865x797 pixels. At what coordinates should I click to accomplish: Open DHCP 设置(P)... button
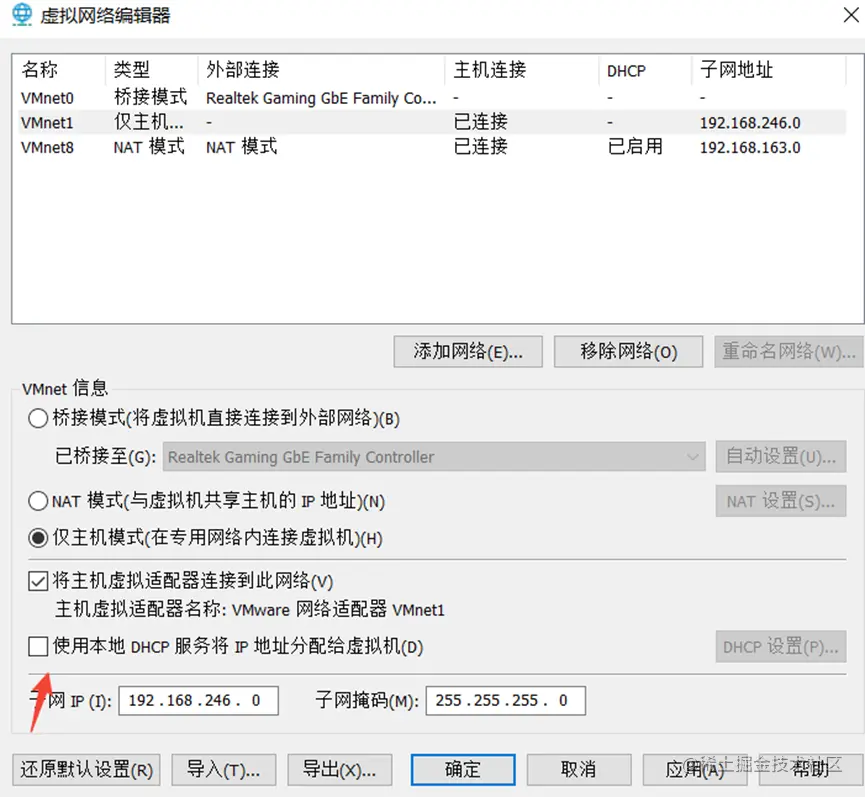click(781, 646)
